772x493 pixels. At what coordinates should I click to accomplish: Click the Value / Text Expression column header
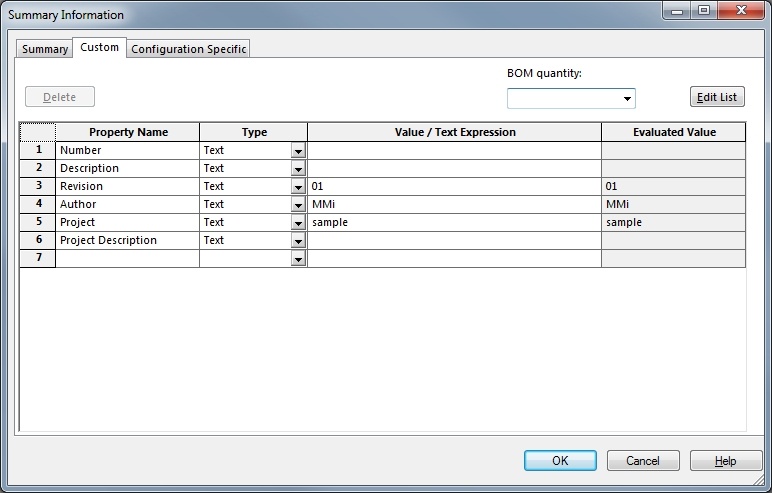(454, 132)
